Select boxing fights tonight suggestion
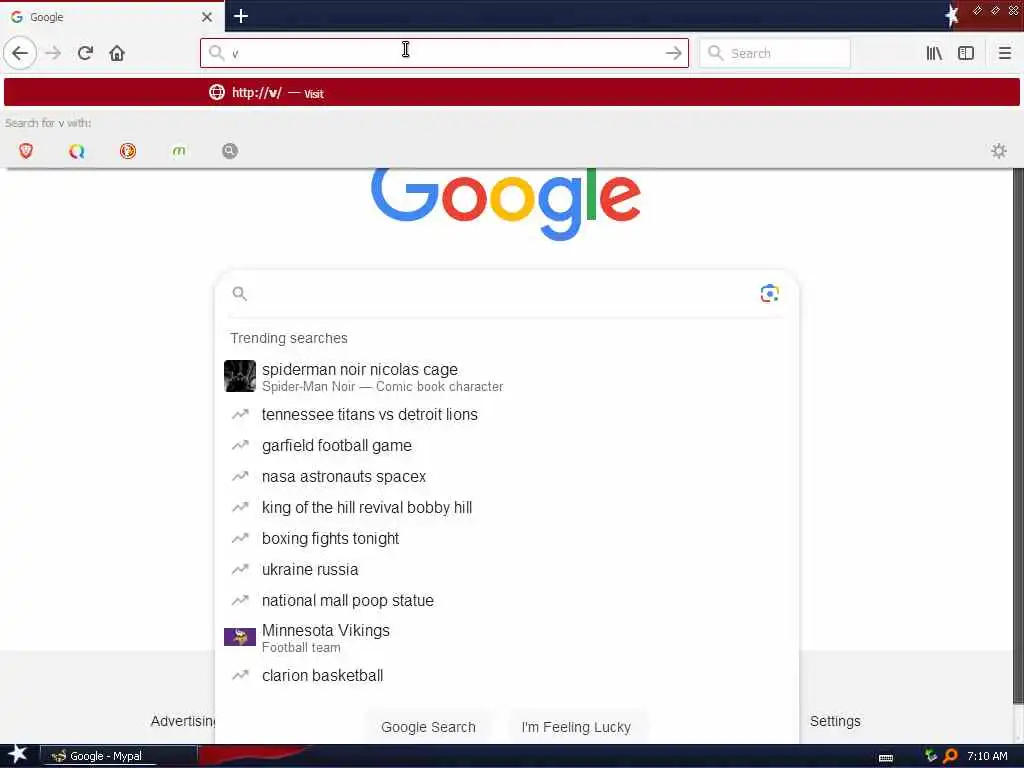 506,538
